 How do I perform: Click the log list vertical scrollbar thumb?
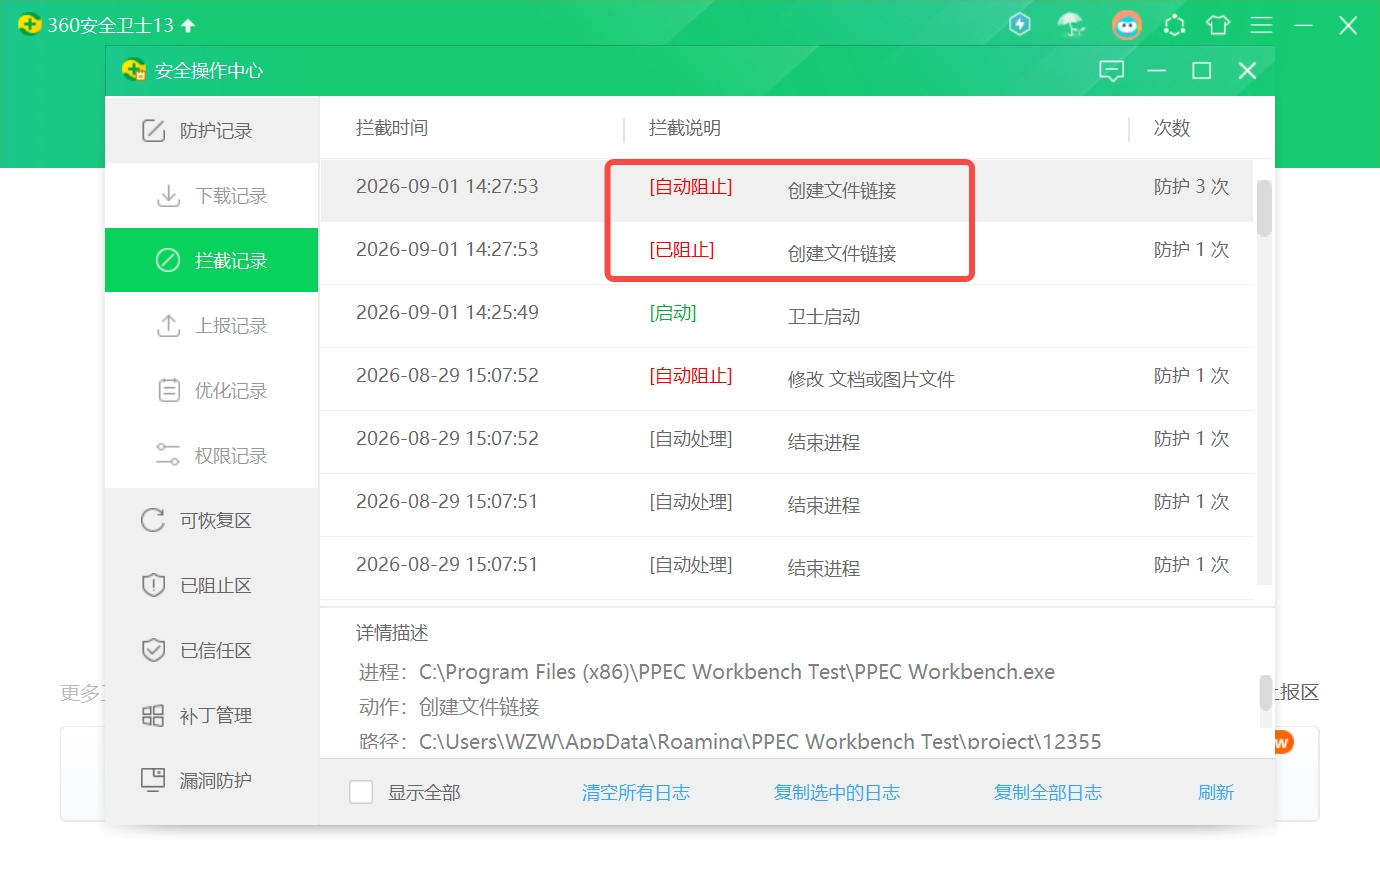[x=1264, y=208]
